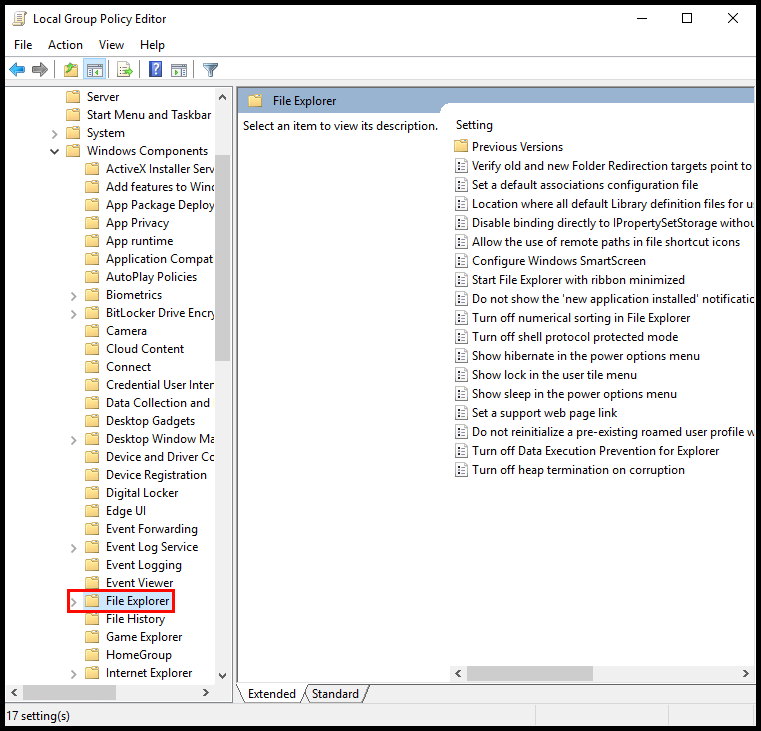Click the File Explorer header folder icon

(x=255, y=101)
